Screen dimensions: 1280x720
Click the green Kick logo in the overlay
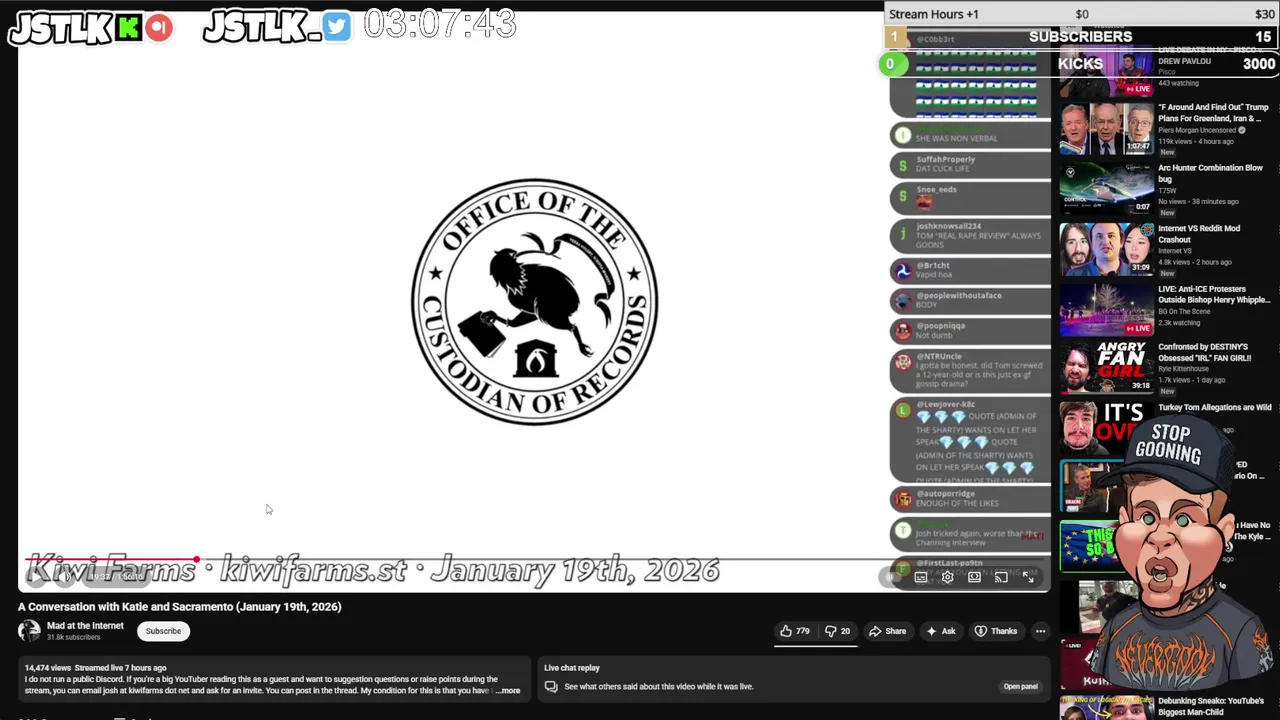[128, 28]
